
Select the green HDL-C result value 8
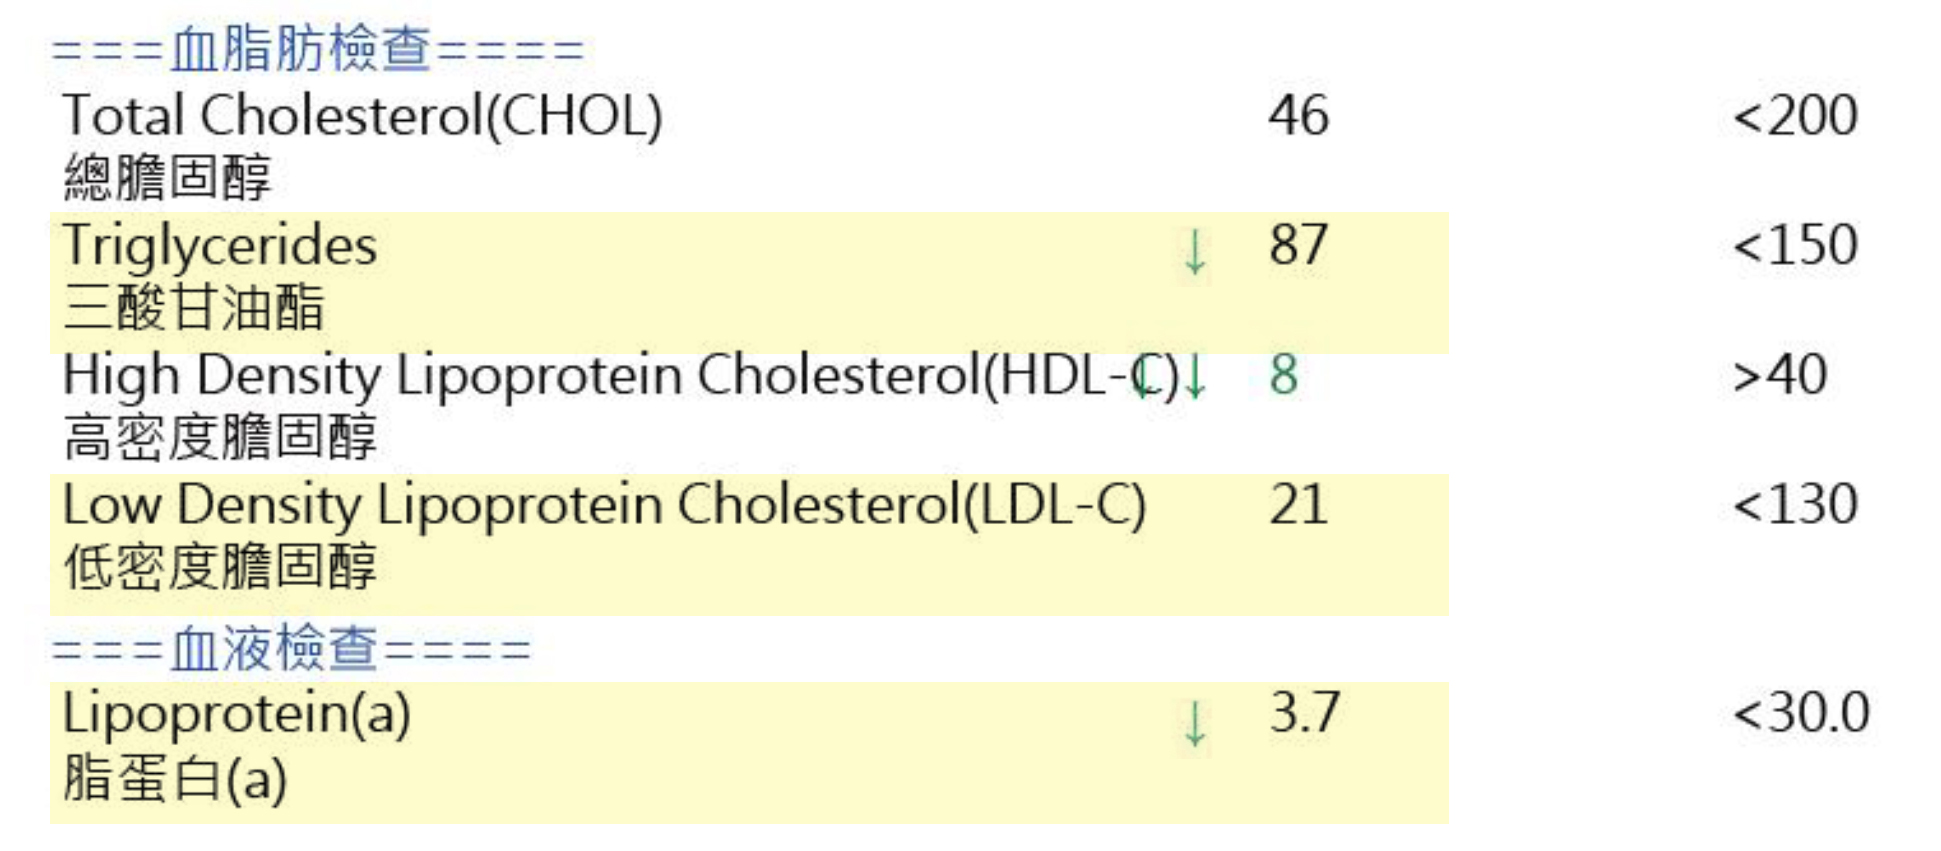(x=1283, y=375)
